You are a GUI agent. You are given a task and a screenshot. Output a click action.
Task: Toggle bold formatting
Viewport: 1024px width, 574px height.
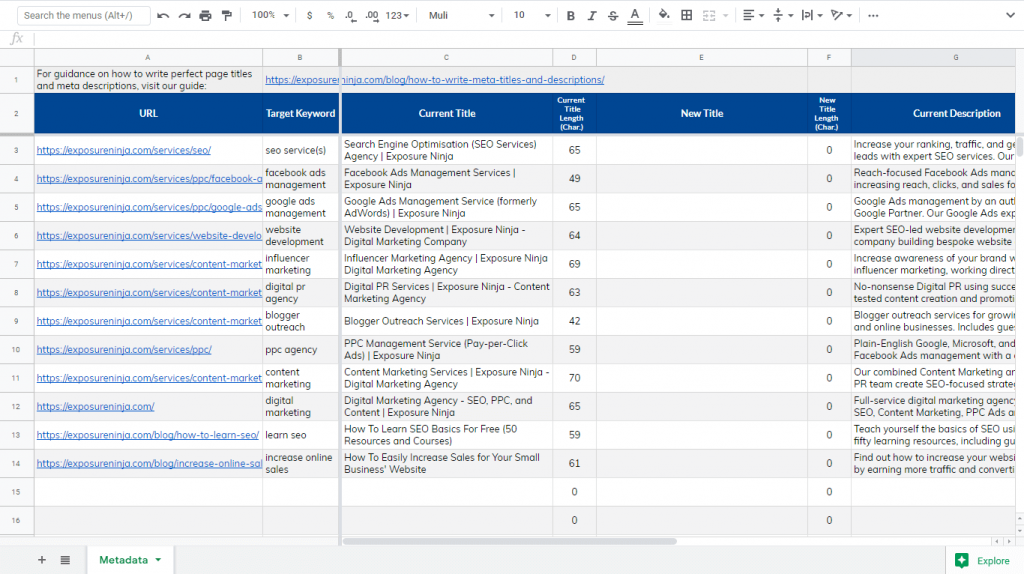tap(571, 16)
